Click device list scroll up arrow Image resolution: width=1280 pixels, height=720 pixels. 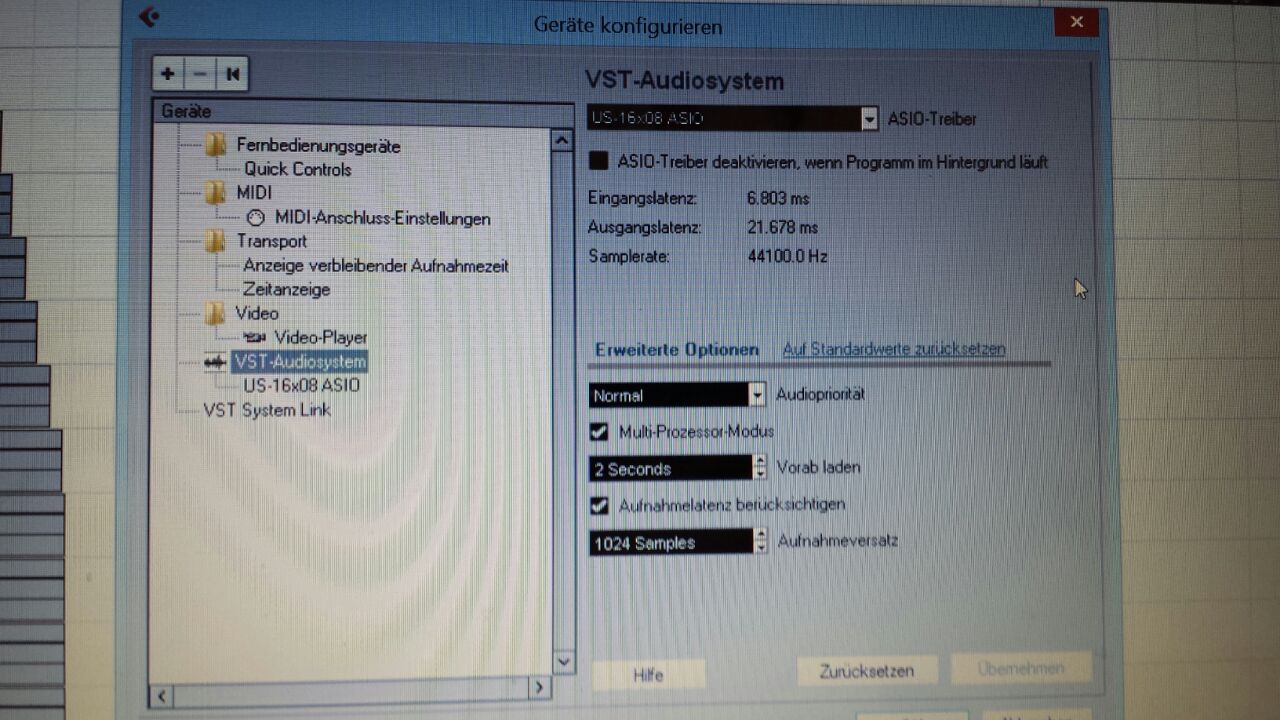(562, 141)
